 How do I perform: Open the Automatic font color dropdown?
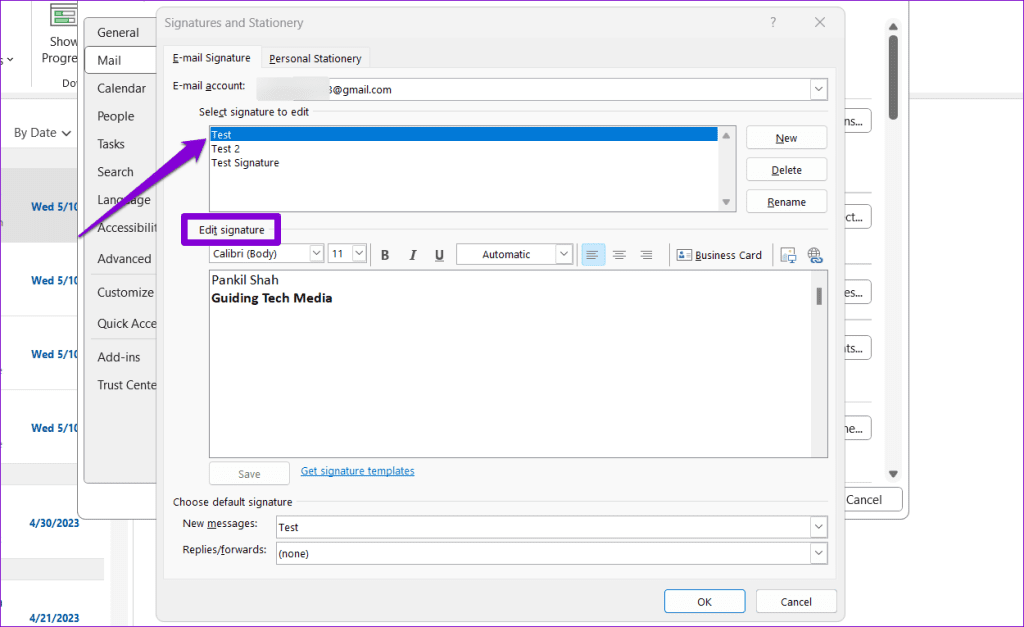point(564,254)
